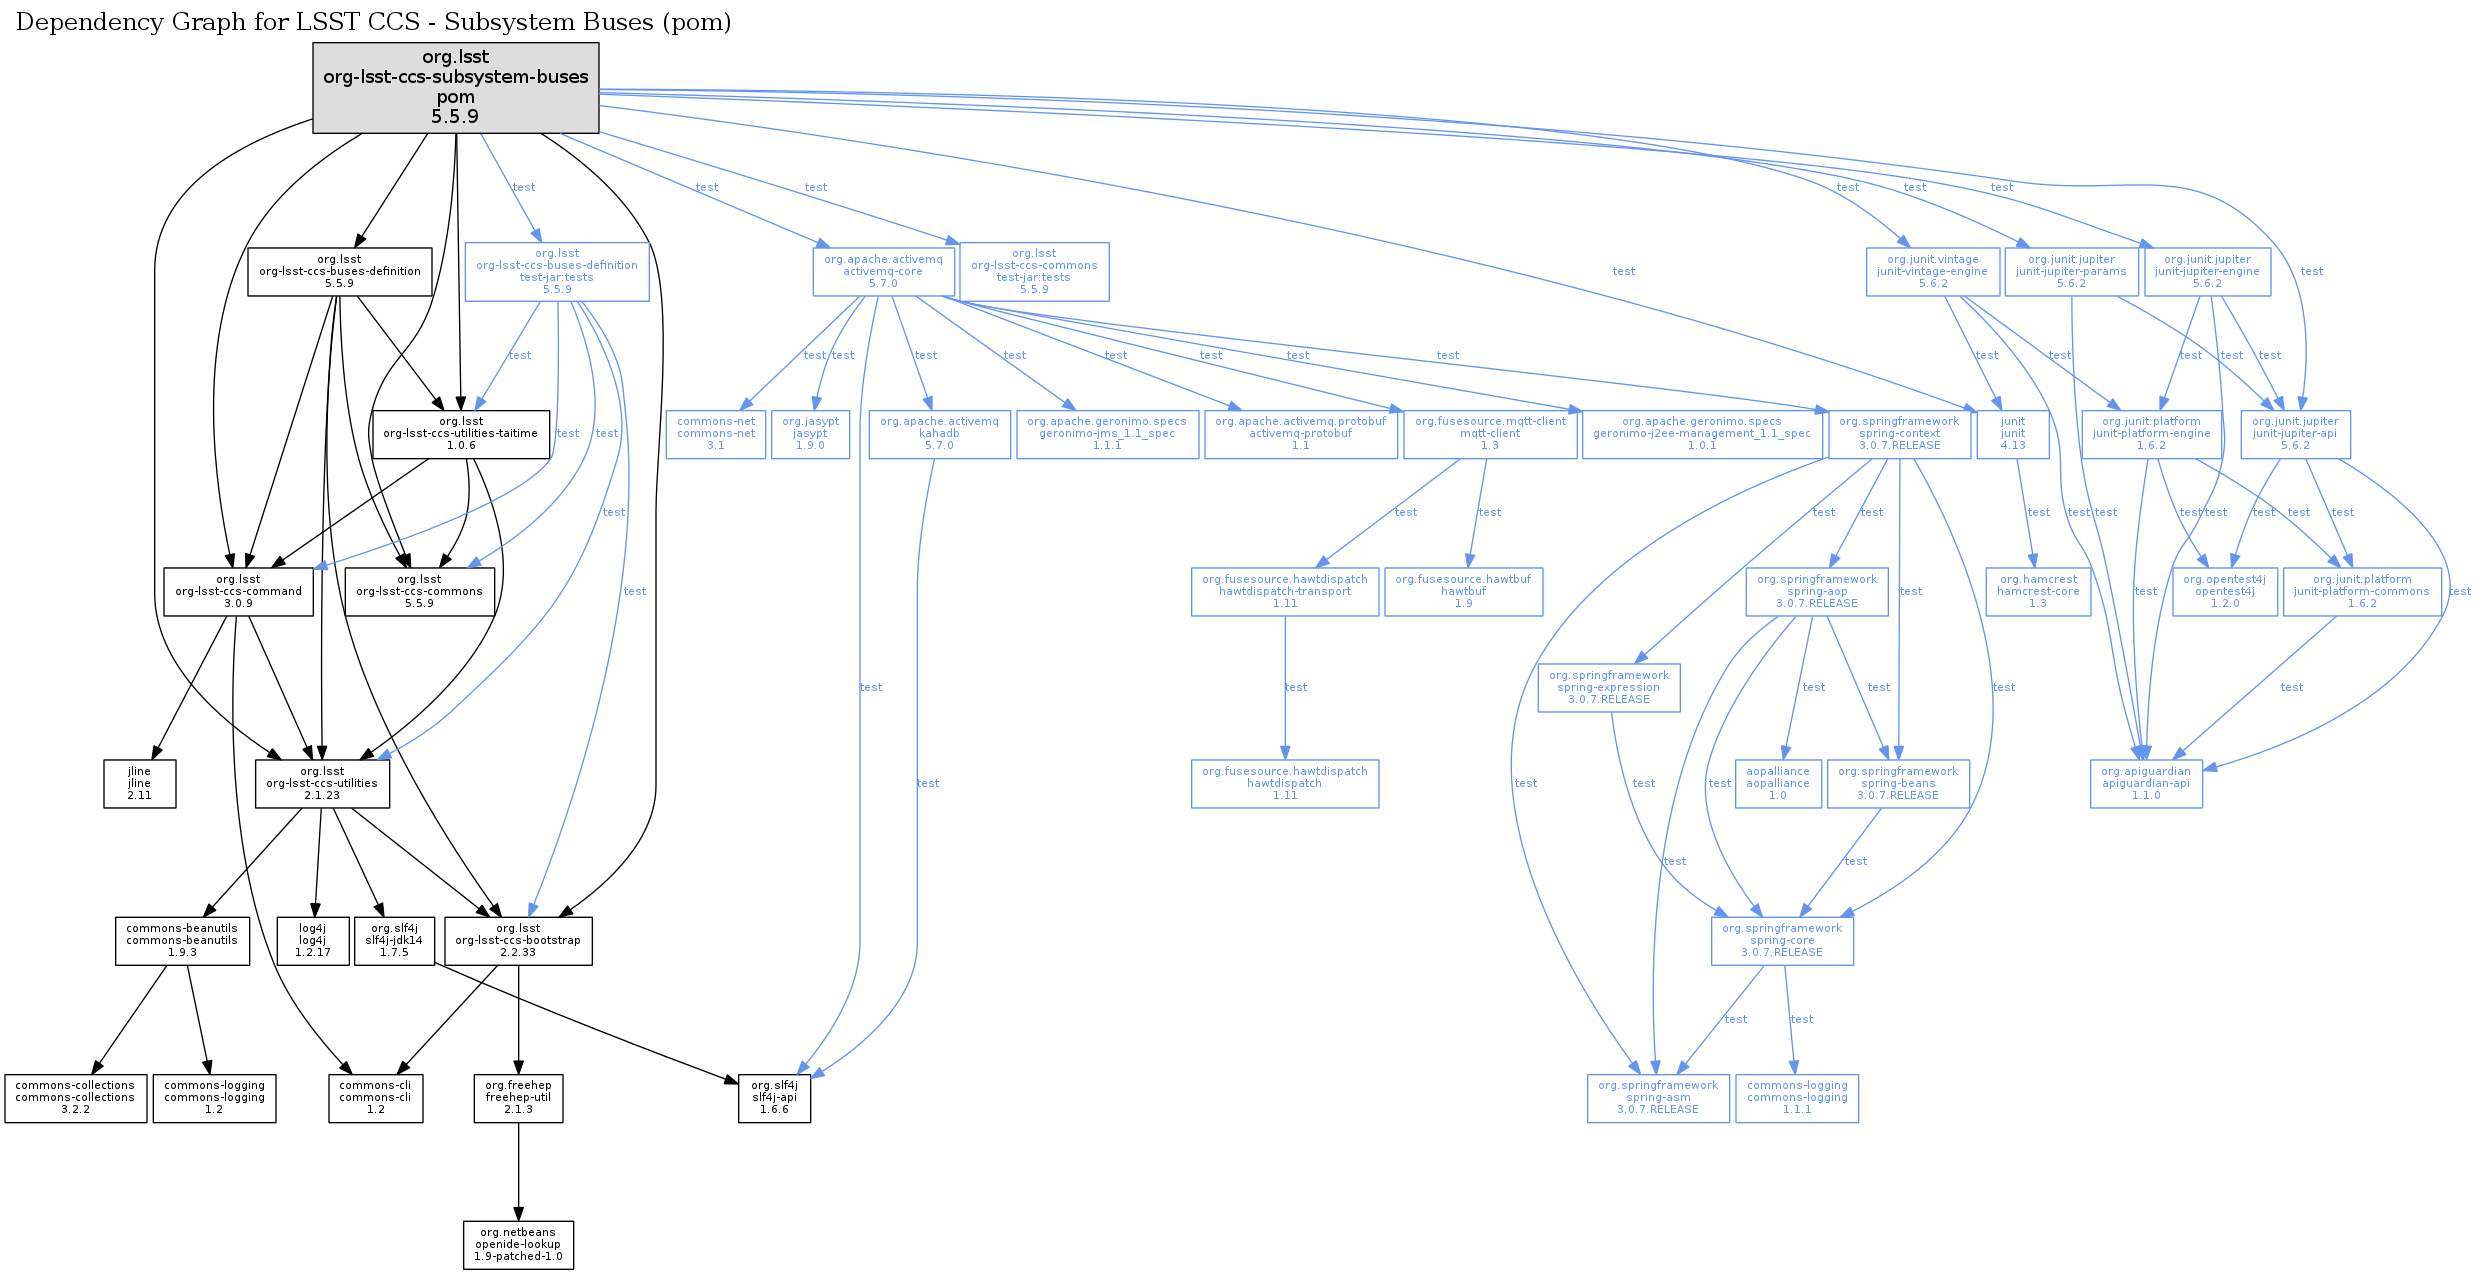Click the openide-lookup 1.9-patched-1.0 node

[518, 1244]
